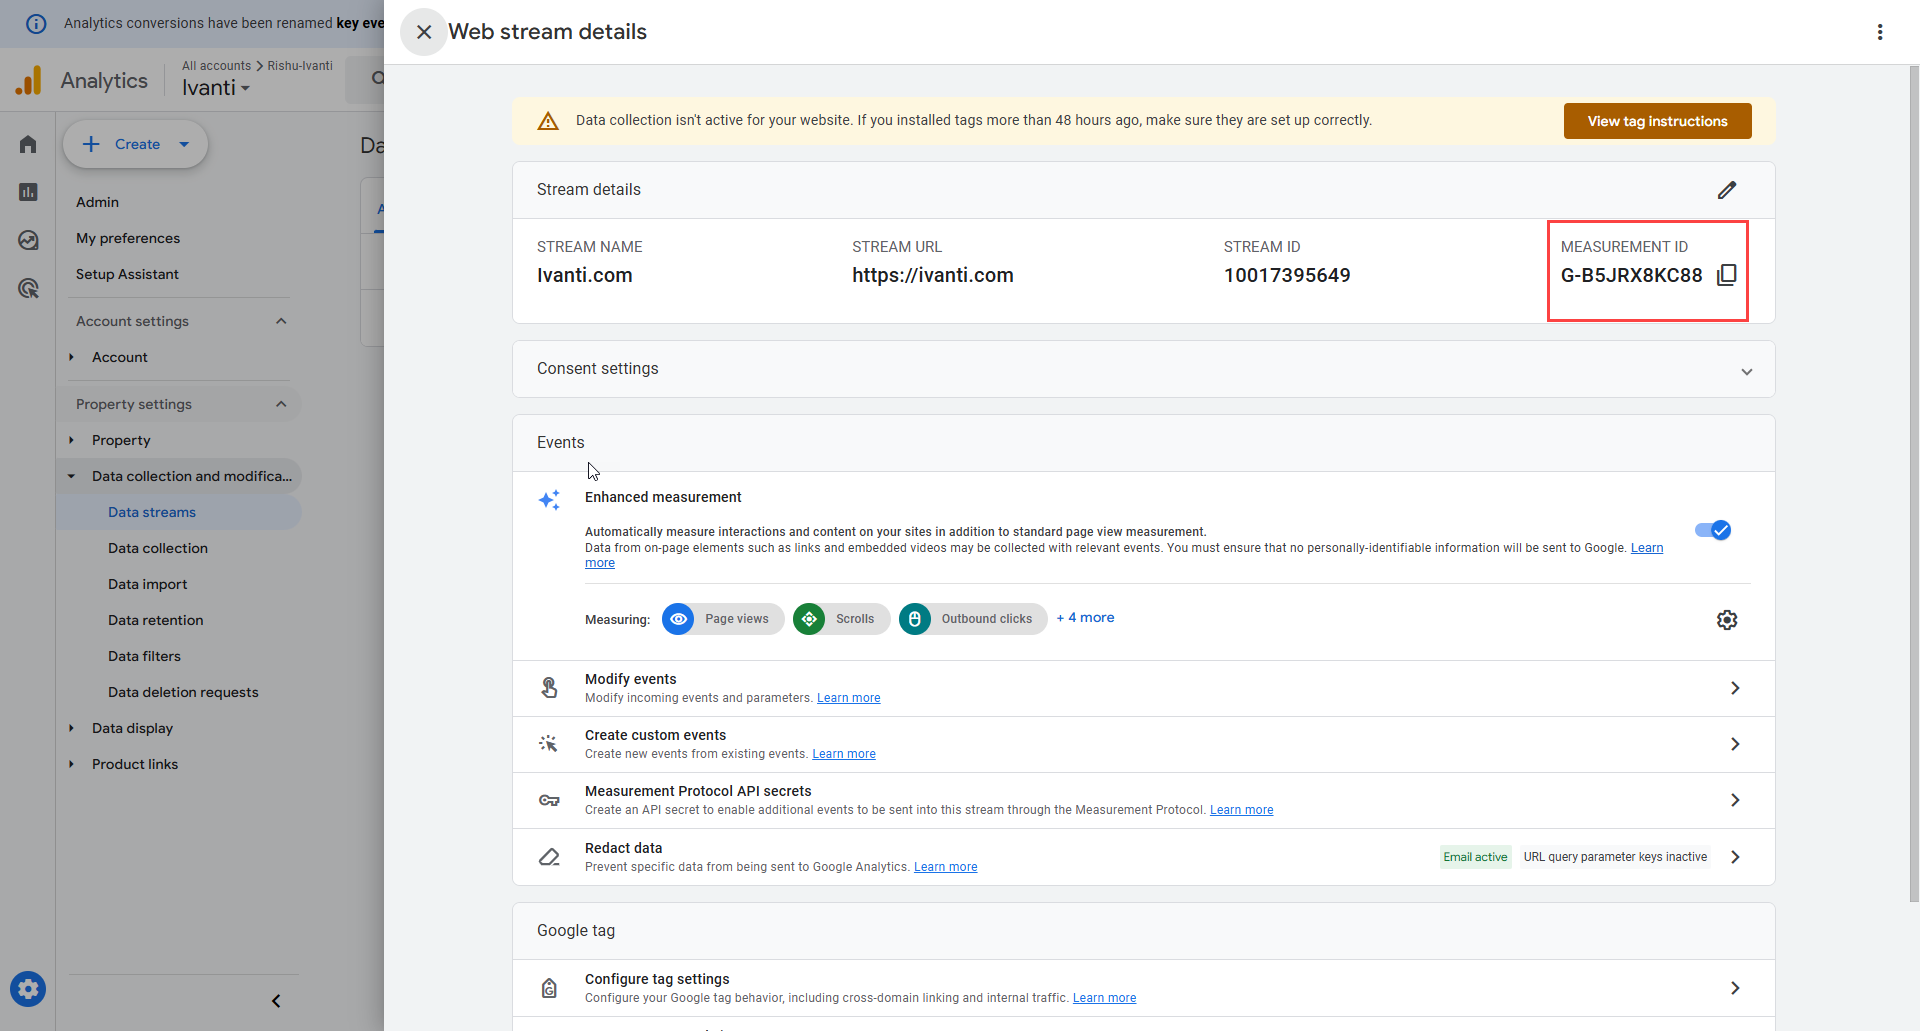Open enhanced measurement settings gear
Screen dimensions: 1920x1031
click(1727, 620)
